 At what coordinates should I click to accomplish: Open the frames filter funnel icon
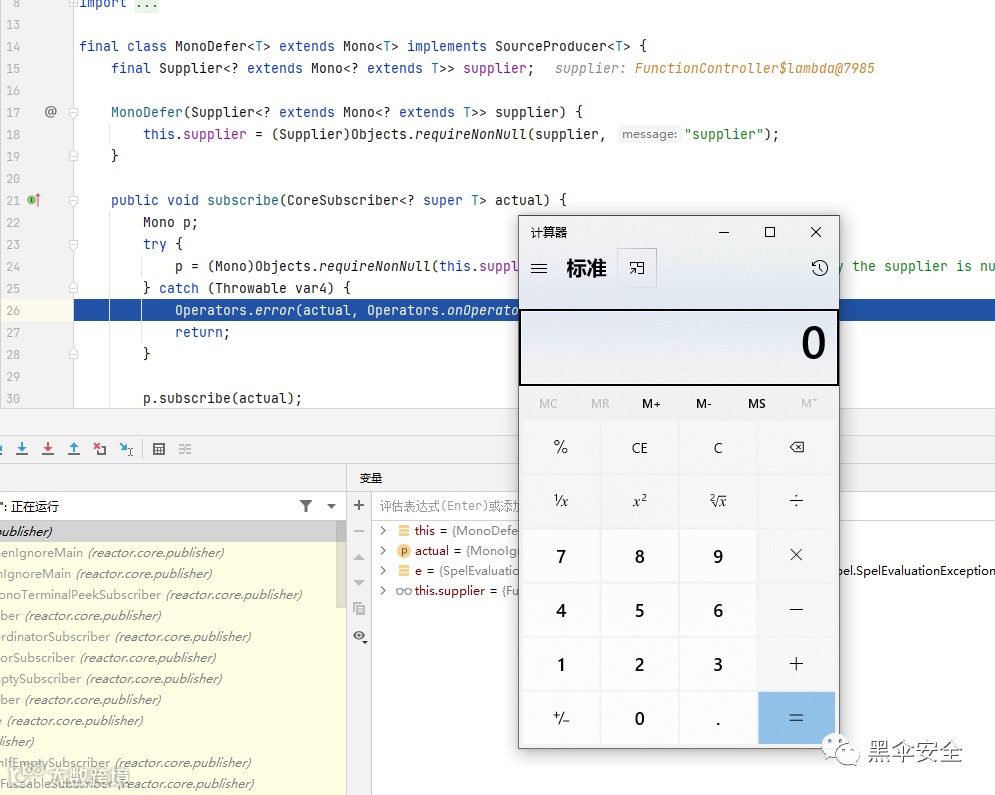[306, 506]
